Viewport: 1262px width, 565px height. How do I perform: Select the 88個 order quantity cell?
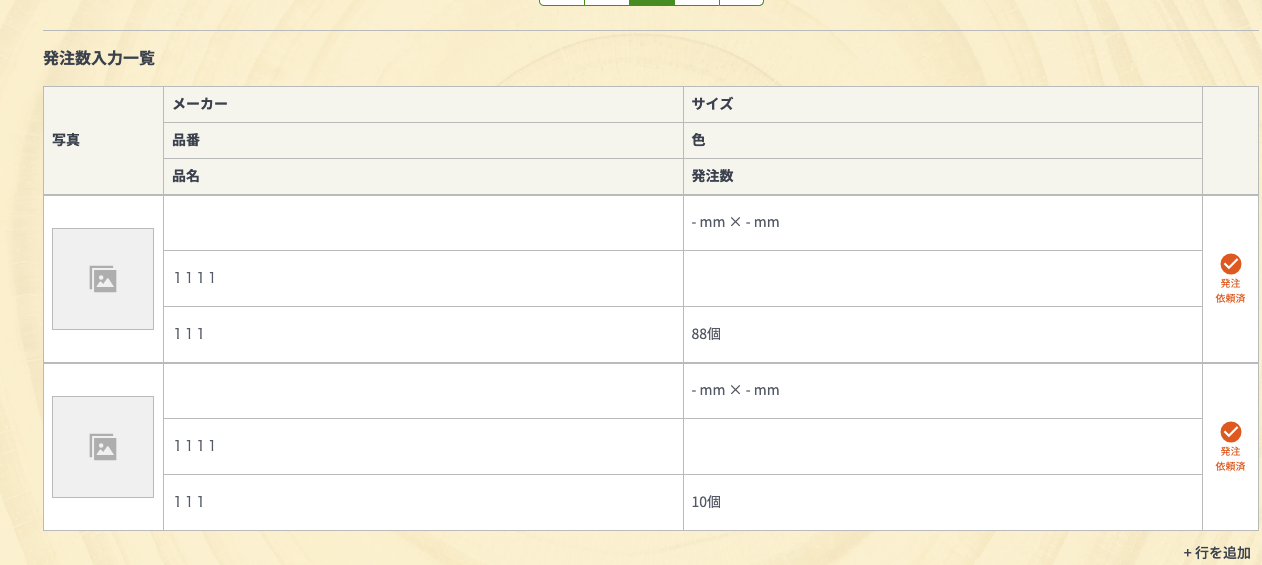coord(943,334)
